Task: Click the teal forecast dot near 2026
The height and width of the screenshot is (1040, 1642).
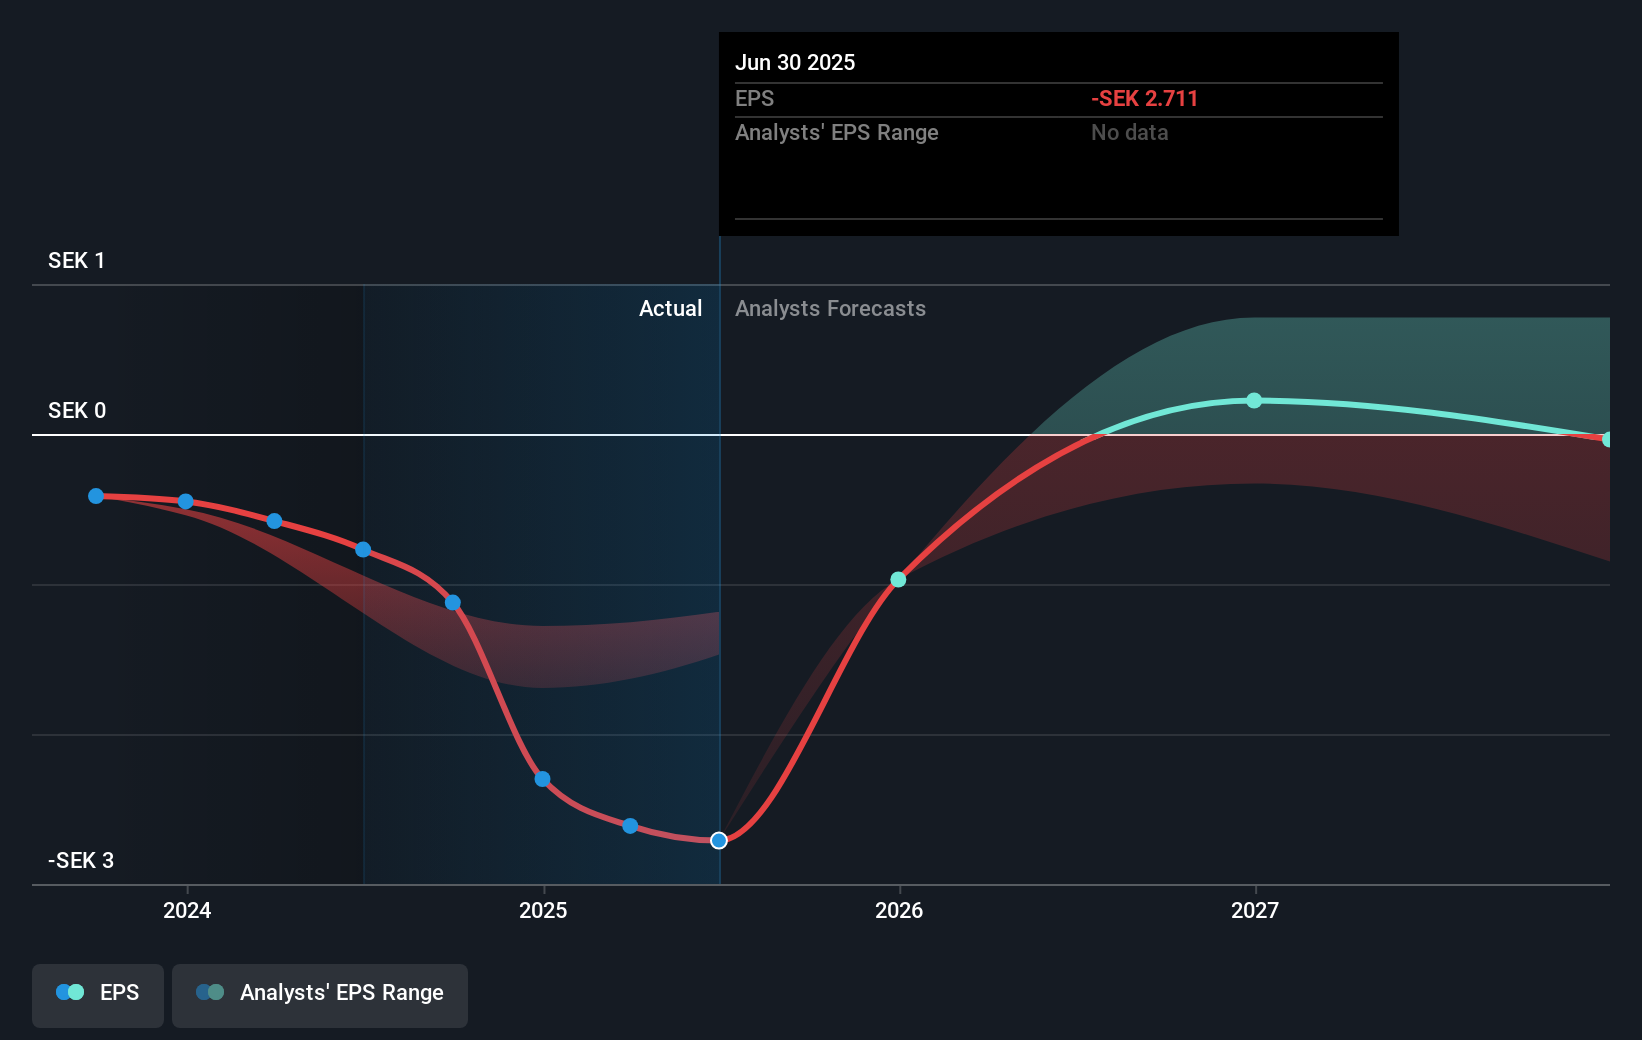Action: 897,579
